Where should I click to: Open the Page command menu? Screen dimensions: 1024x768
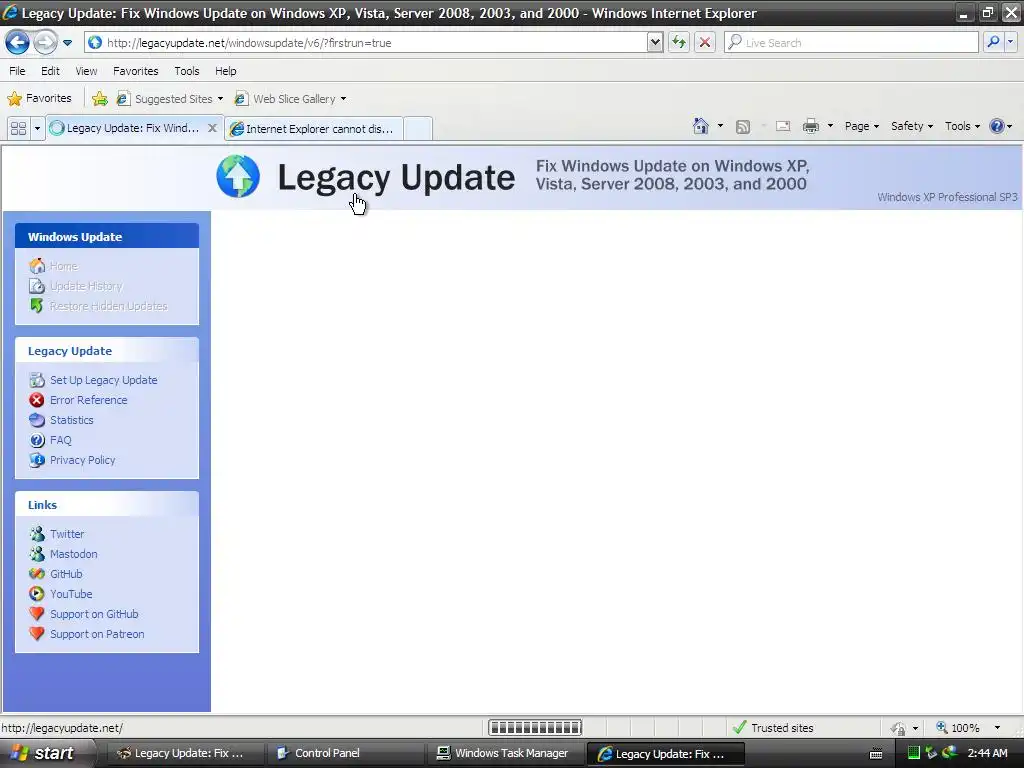[861, 126]
